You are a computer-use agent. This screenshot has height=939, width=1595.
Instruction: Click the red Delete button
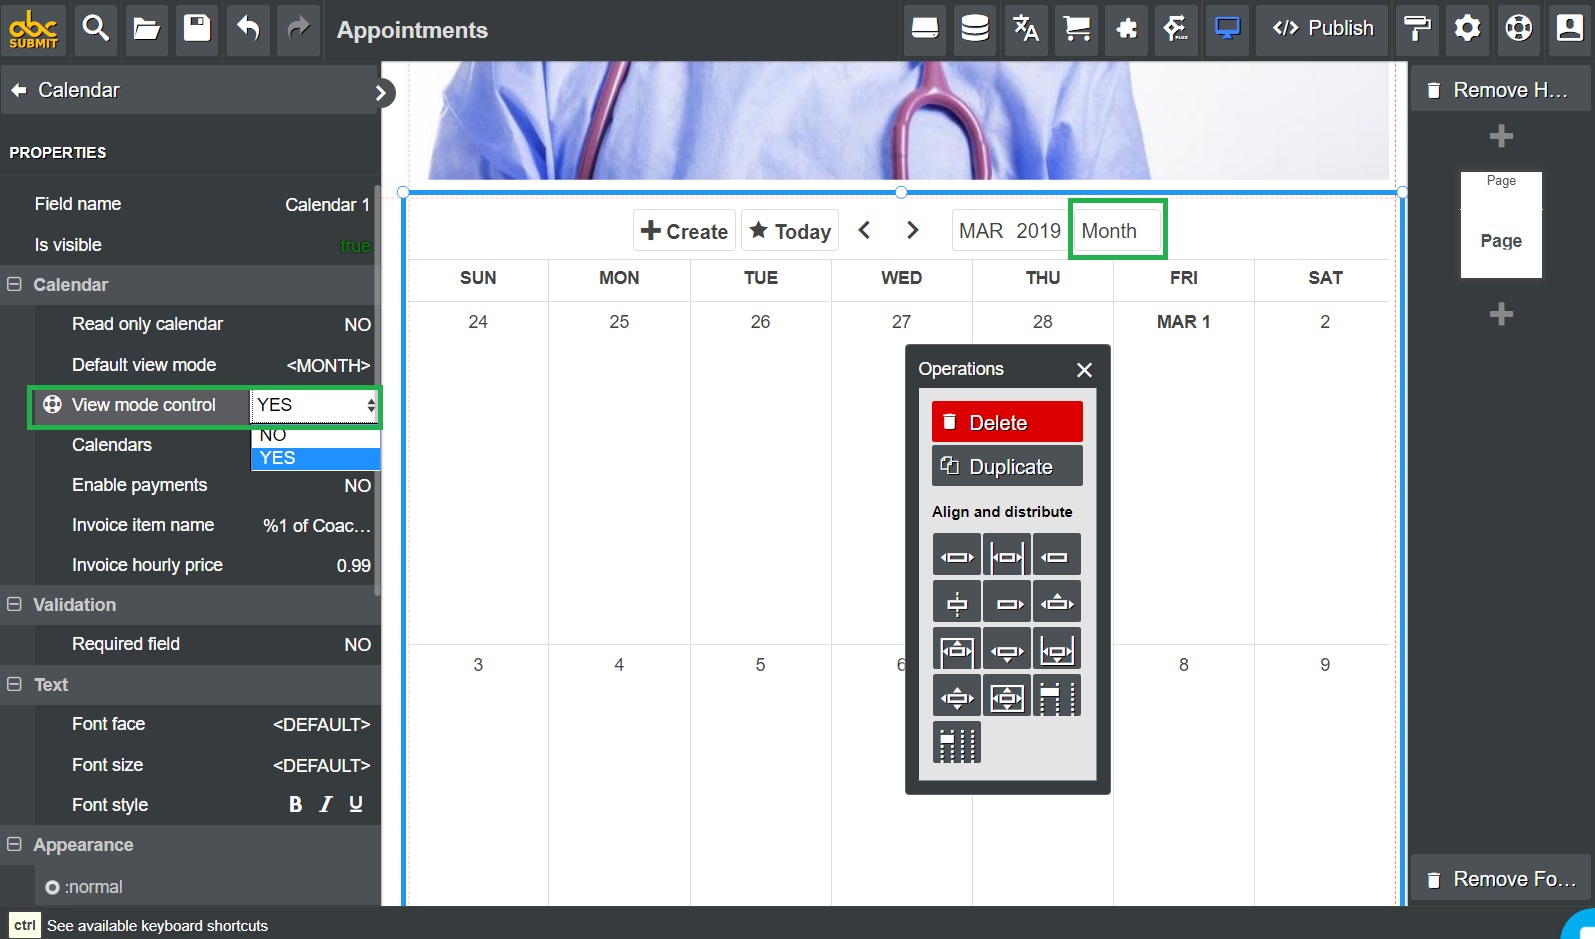tap(1007, 422)
